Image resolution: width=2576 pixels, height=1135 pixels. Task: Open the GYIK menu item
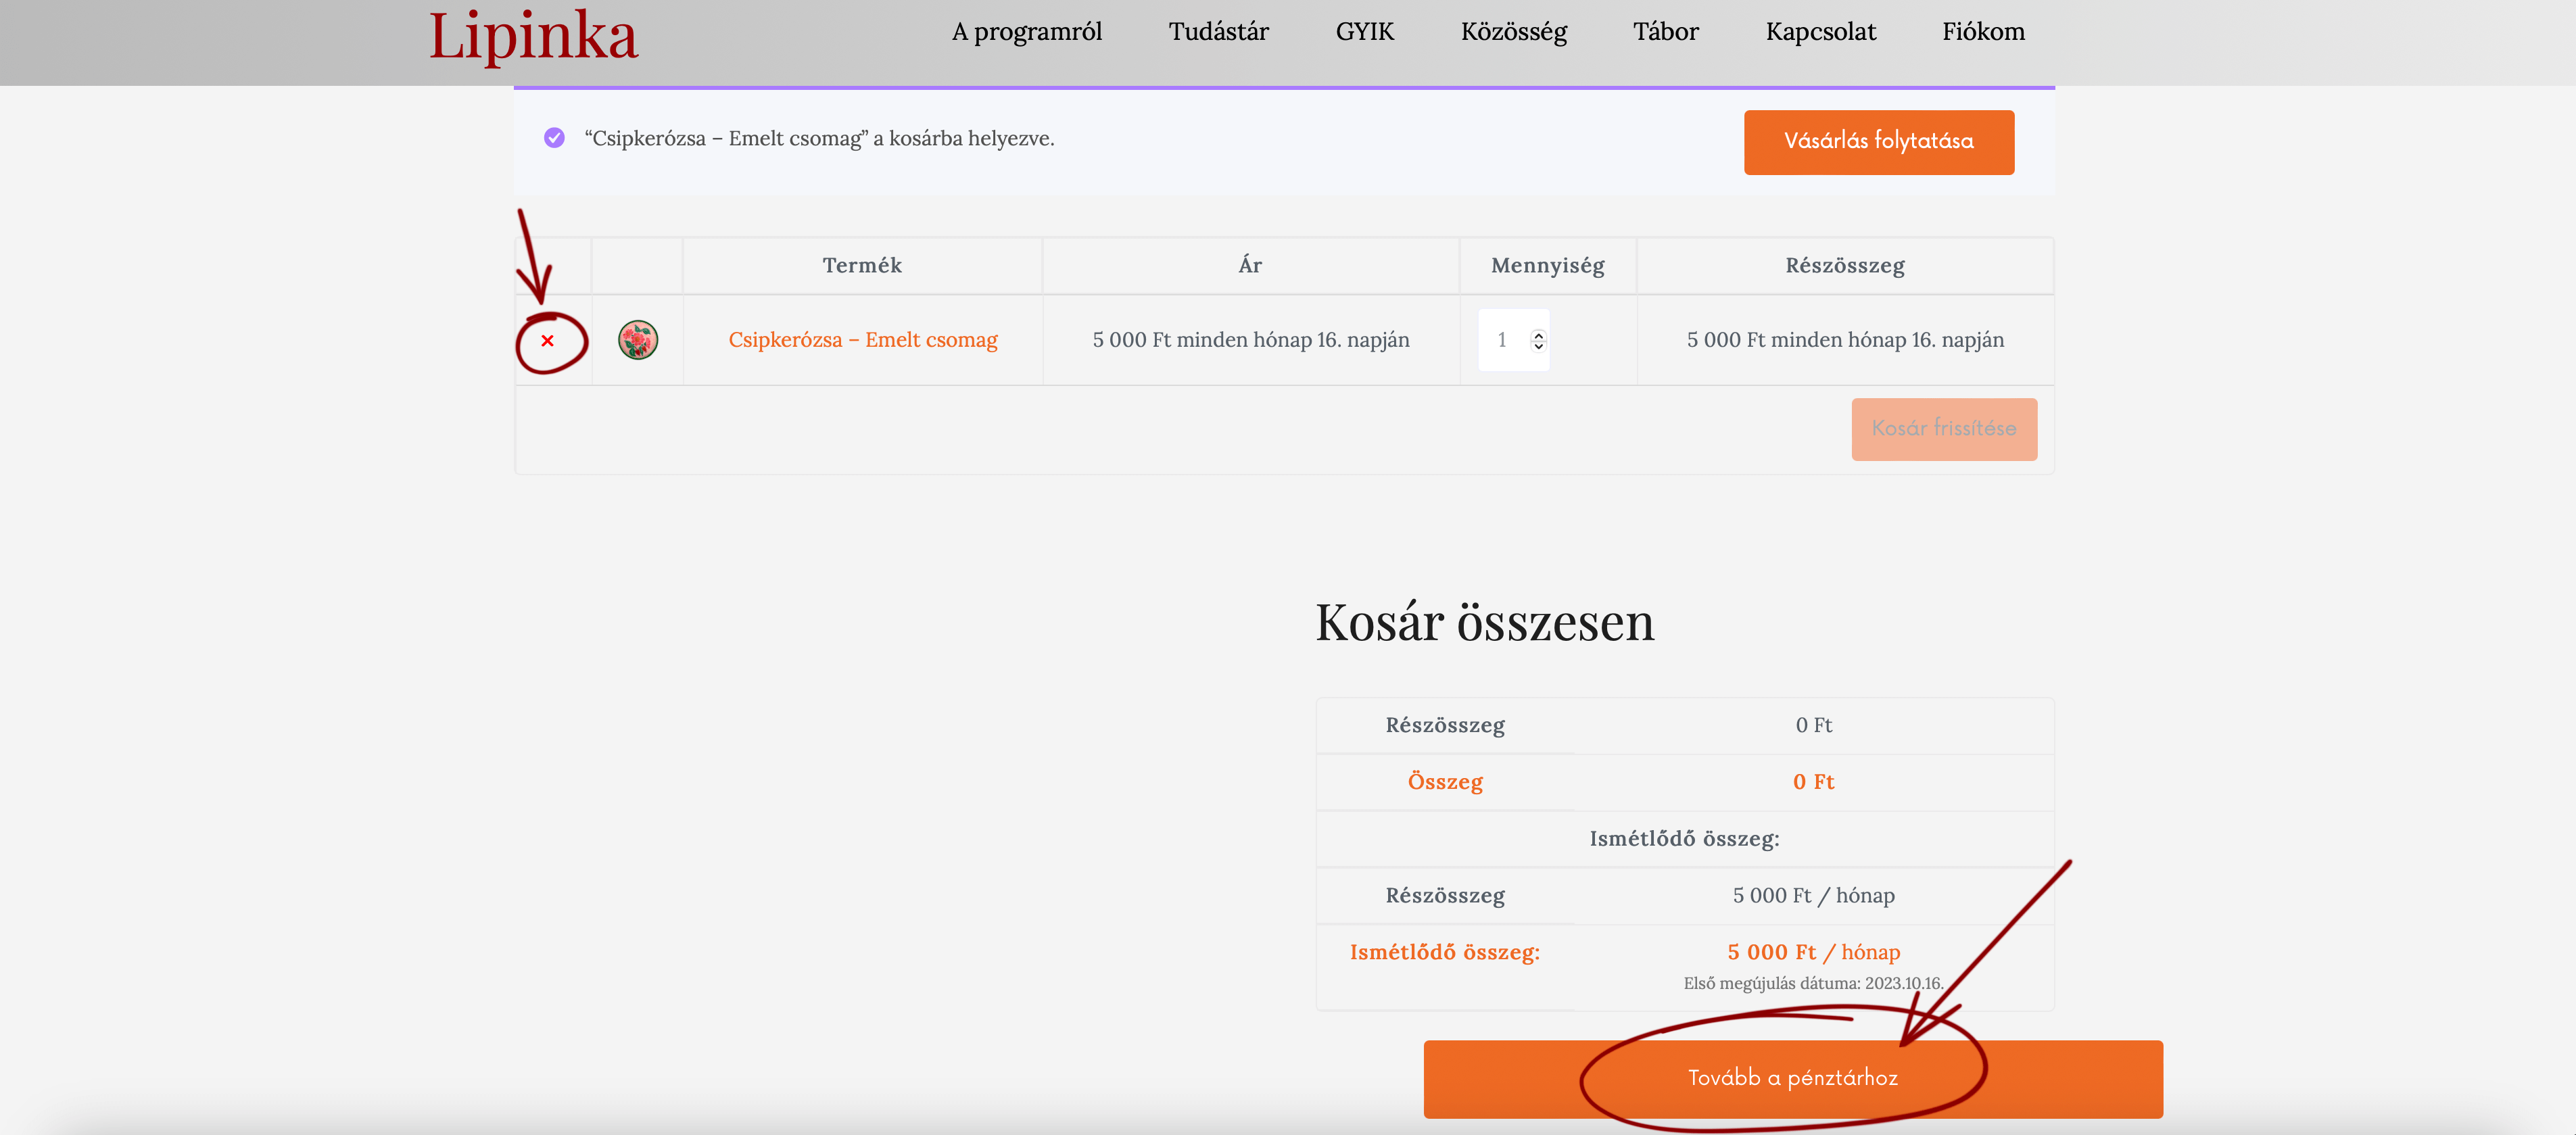[x=1364, y=32]
